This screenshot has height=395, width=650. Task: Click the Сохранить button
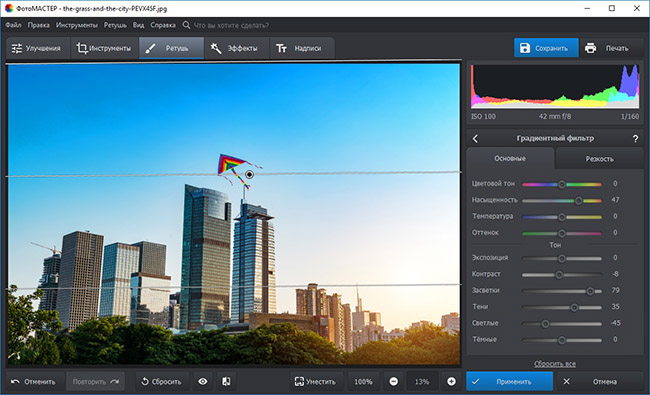pos(546,48)
